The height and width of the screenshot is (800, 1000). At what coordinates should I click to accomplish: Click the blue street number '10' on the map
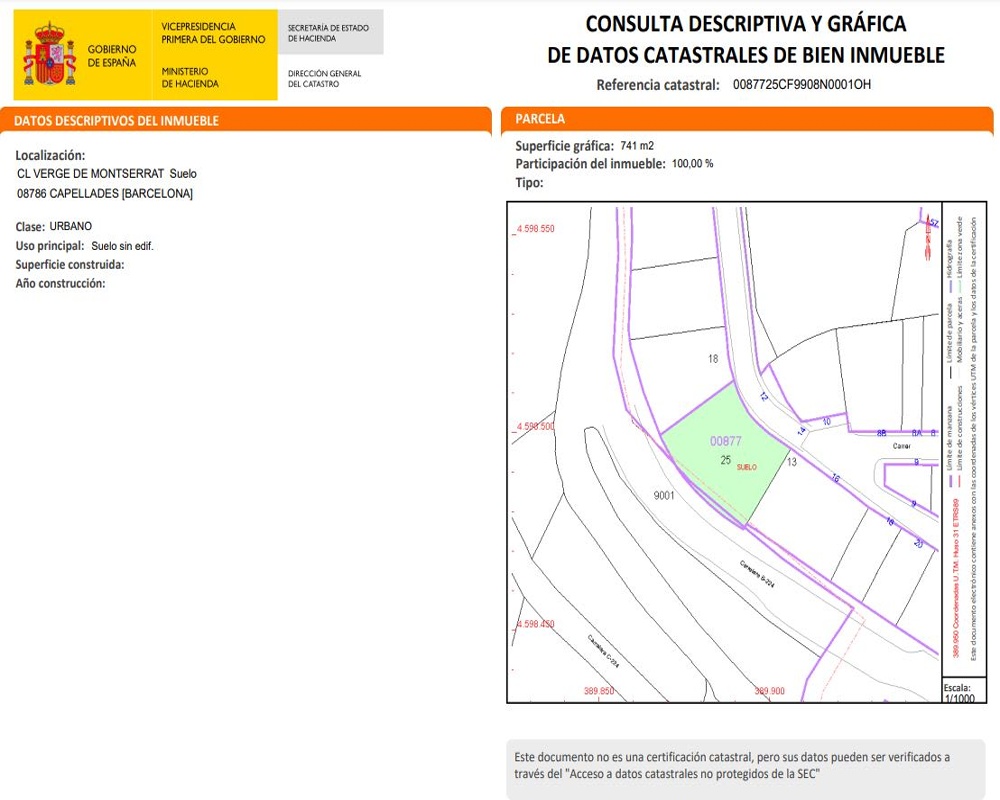(827, 422)
